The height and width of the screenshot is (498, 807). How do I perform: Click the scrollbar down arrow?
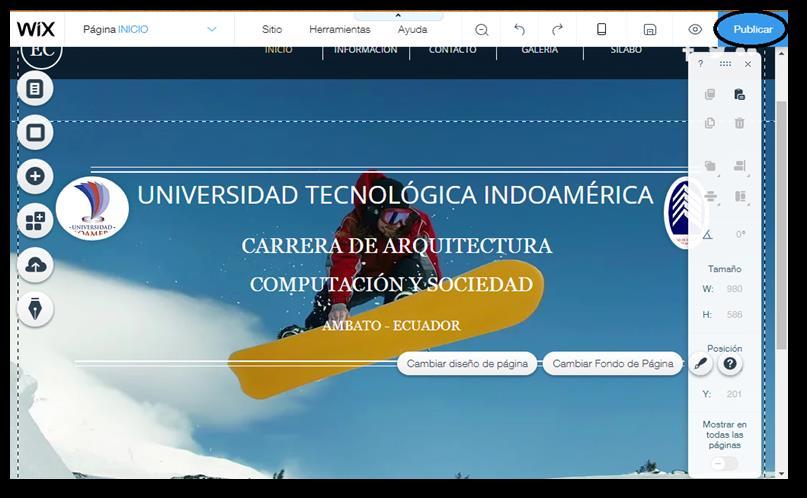coord(781,474)
